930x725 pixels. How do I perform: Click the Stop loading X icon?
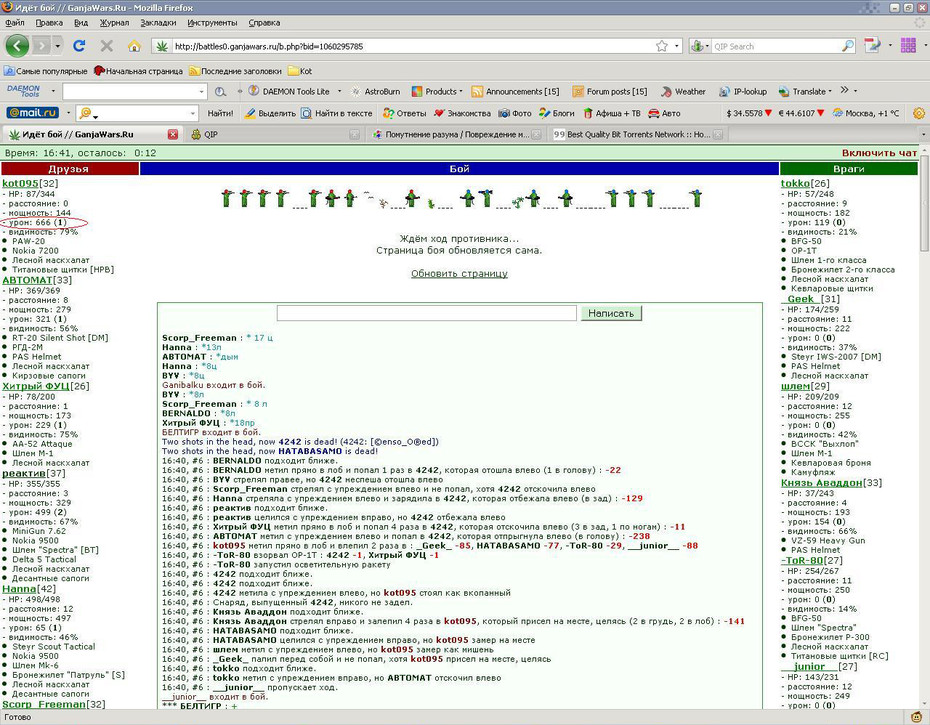[x=107, y=46]
